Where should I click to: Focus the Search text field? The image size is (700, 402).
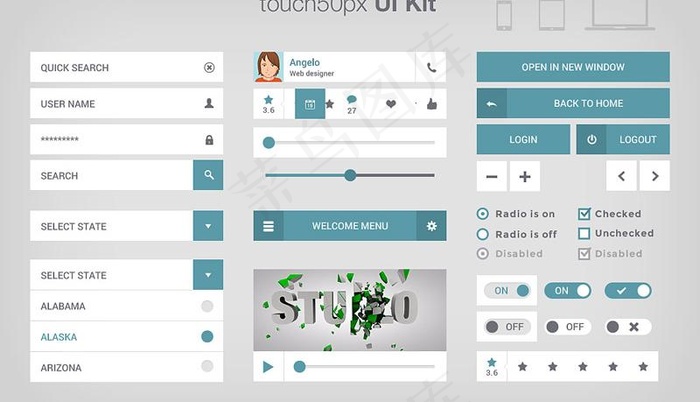pyautogui.click(x=112, y=175)
